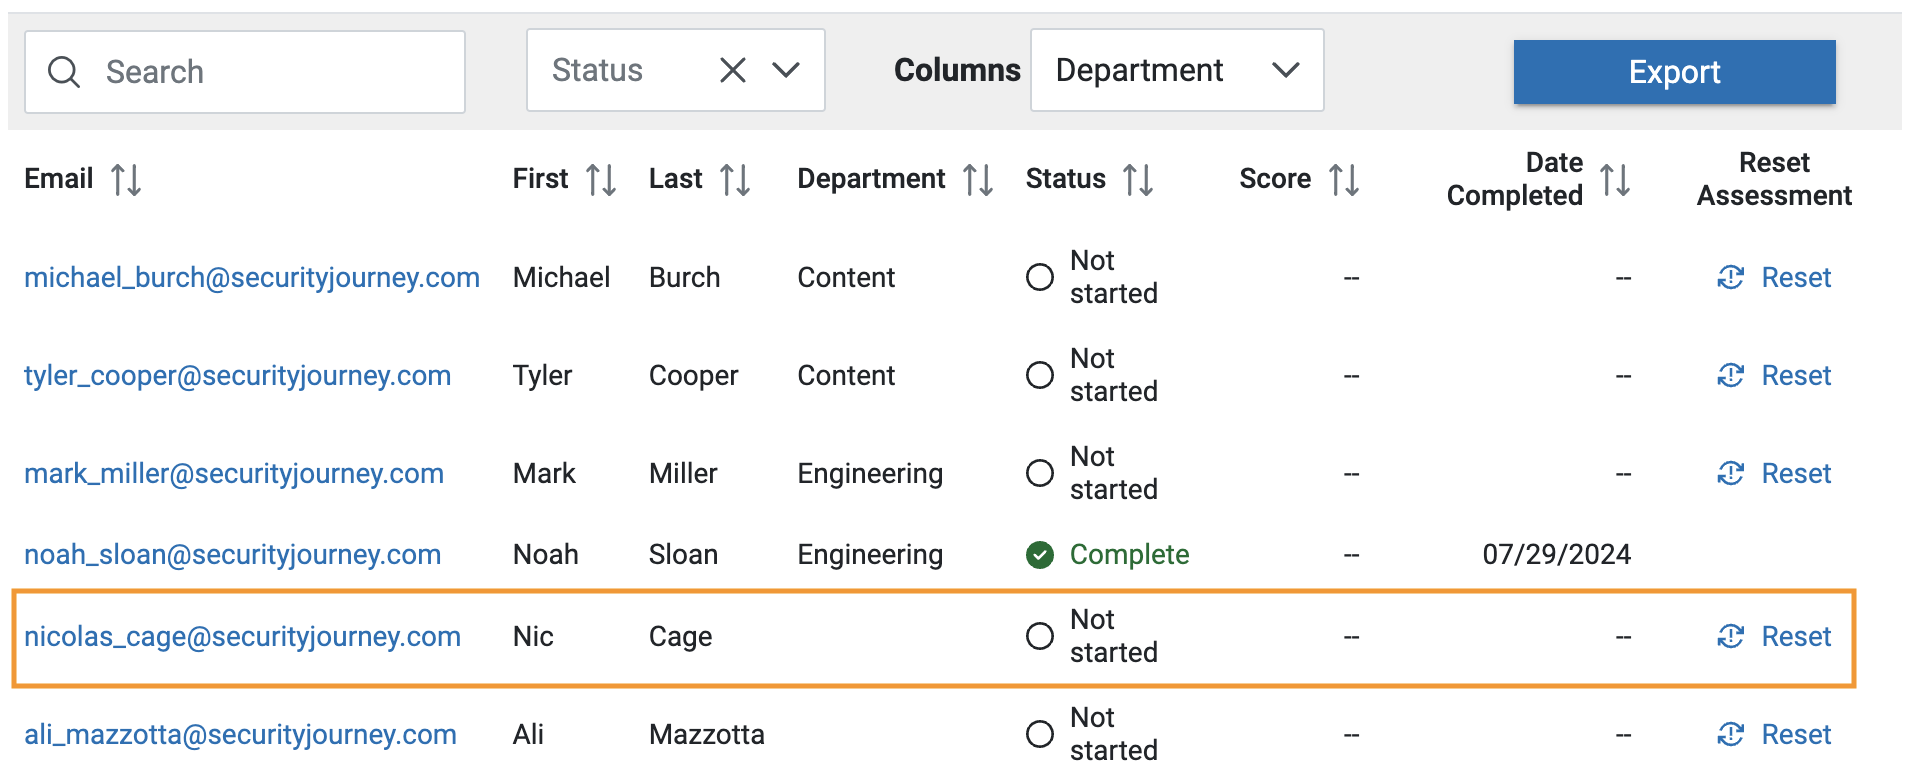Sort table by Status arrows
The width and height of the screenshot is (1910, 776).
point(1138,180)
